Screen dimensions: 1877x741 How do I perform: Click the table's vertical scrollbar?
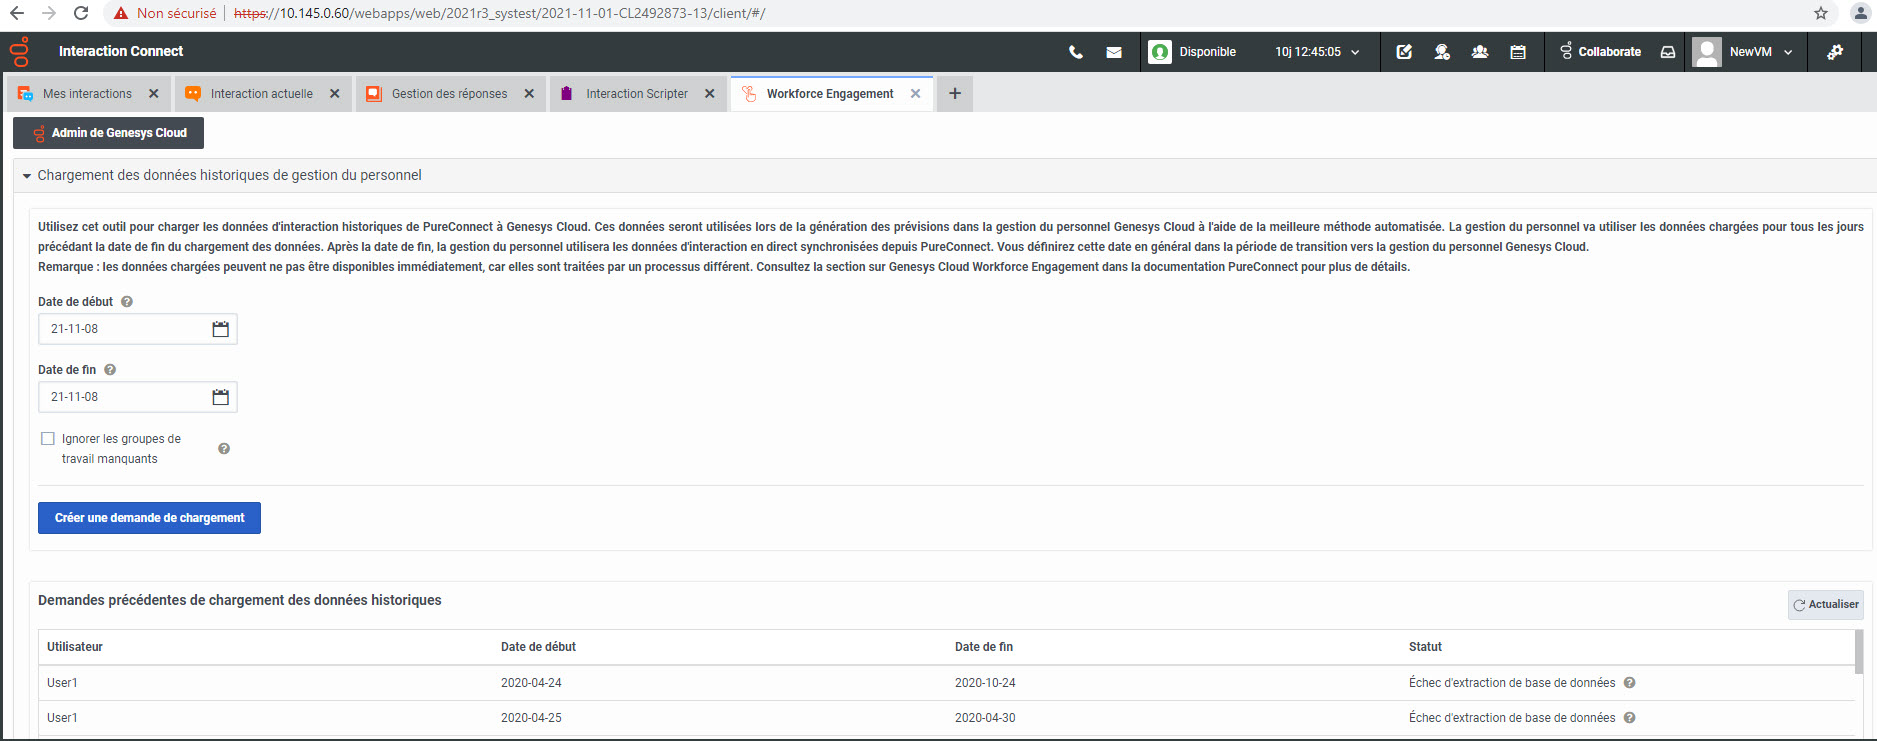(x=1859, y=652)
